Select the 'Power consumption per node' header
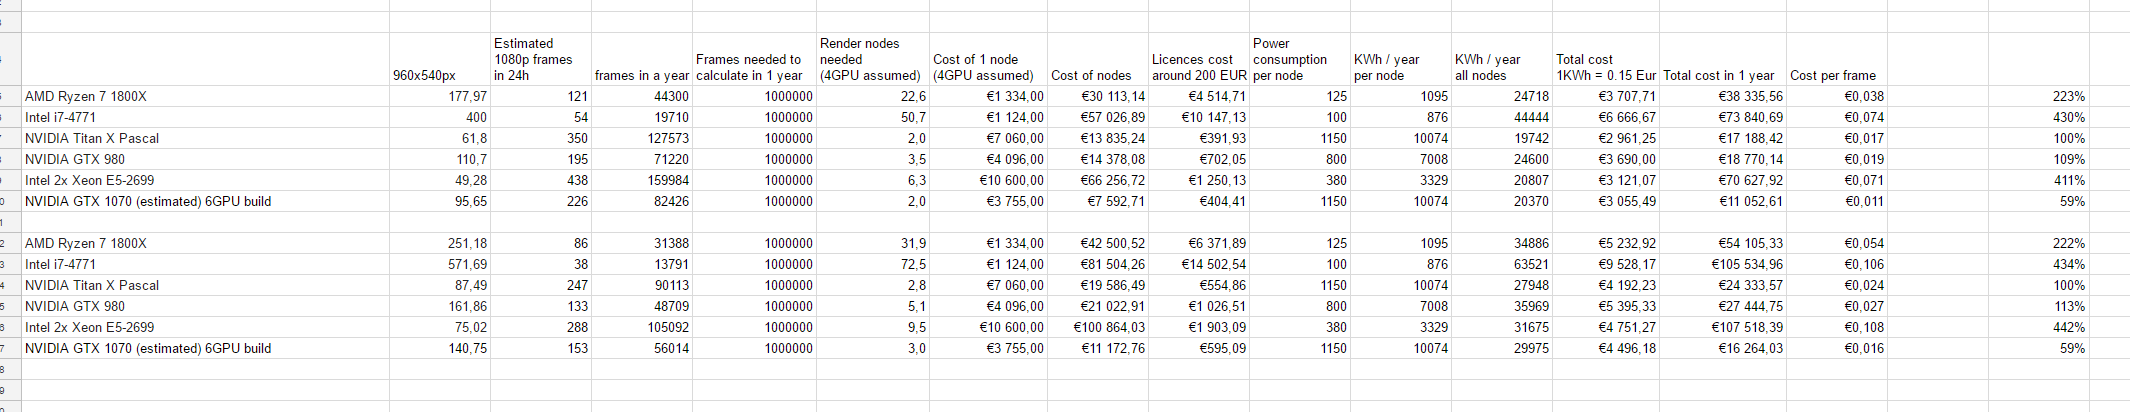Viewport: 2130px width, 412px height. 1299,59
